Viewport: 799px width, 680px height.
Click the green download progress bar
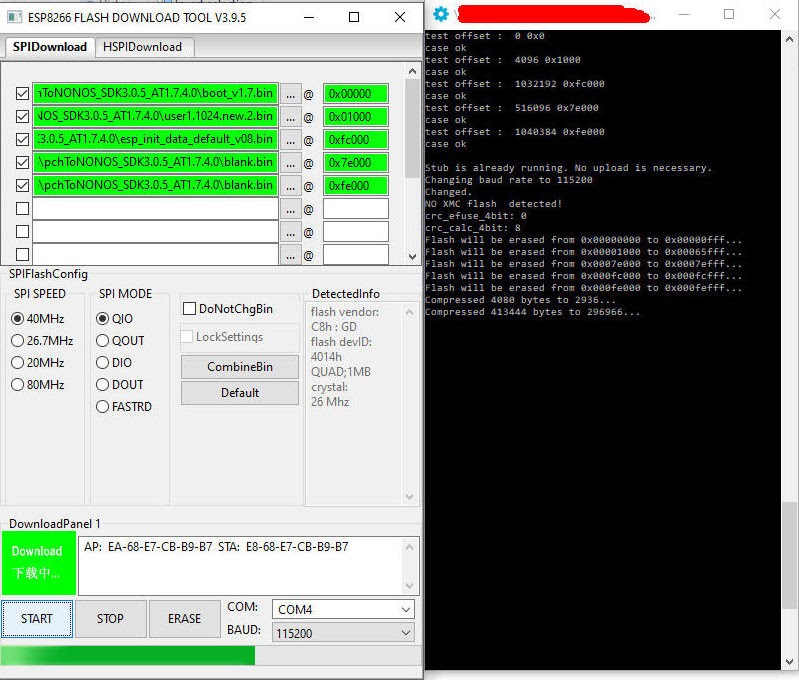click(x=211, y=656)
